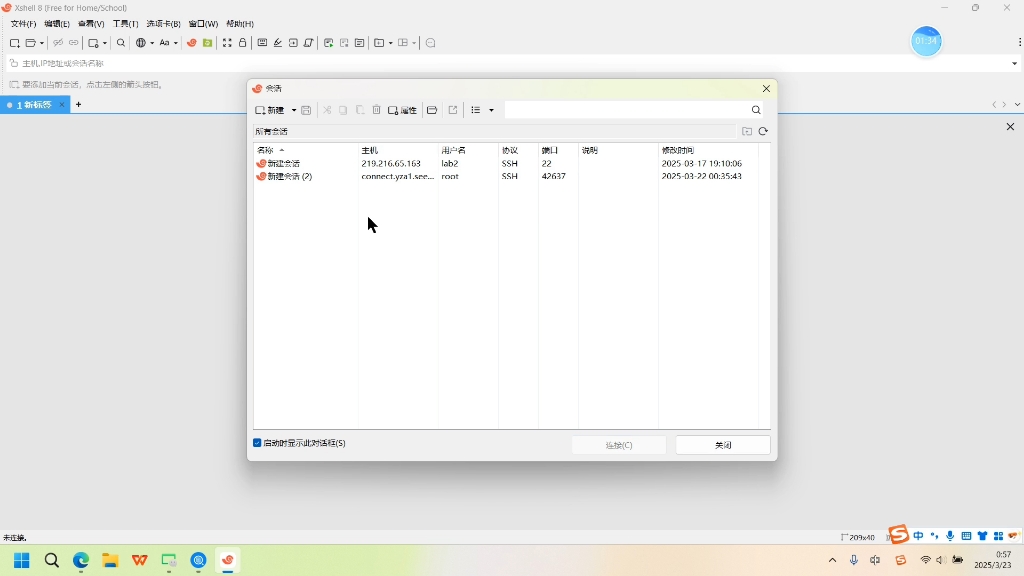Image resolution: width=1024 pixels, height=576 pixels.
Task: Expand the new-tab-group toolbar dropdown arrow
Action: tap(391, 43)
